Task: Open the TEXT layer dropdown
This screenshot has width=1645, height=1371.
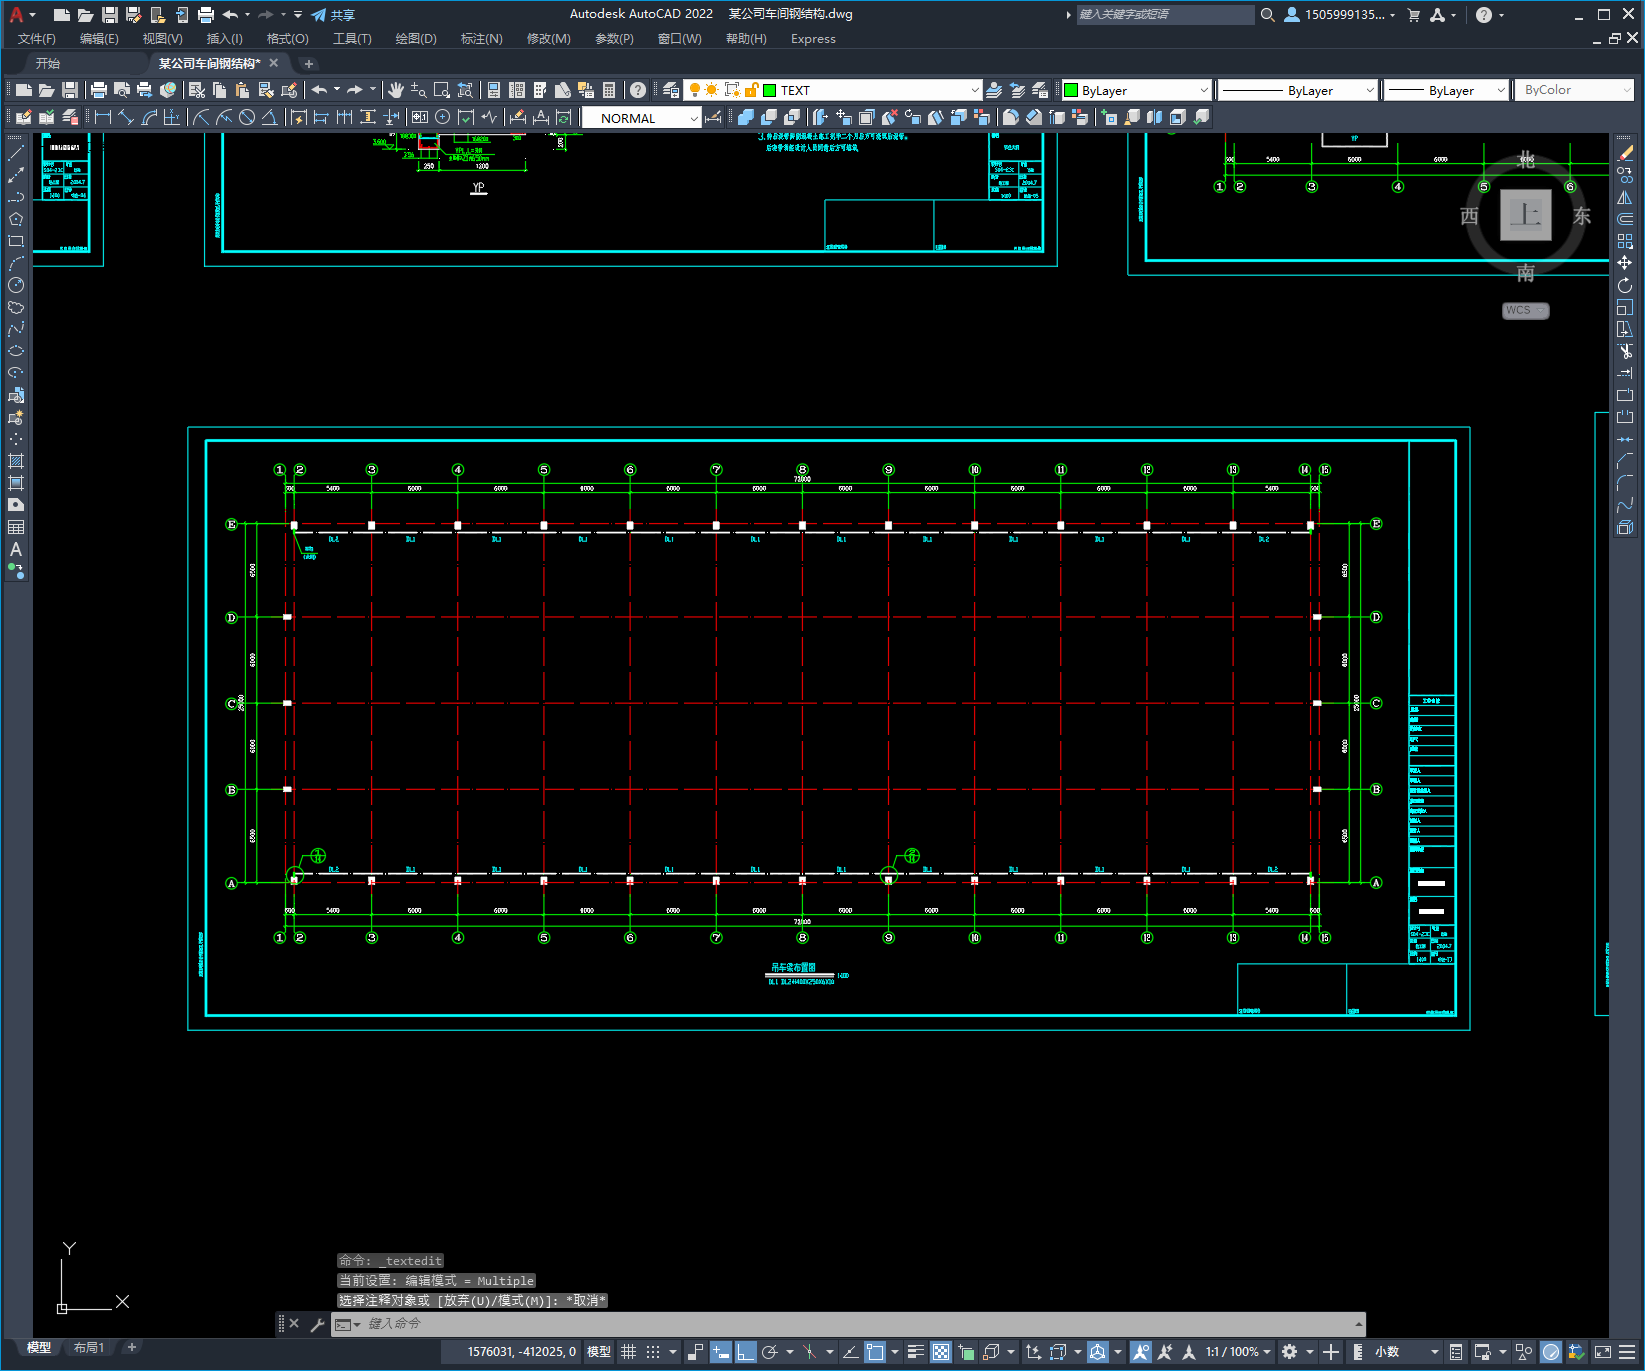Action: (x=975, y=90)
